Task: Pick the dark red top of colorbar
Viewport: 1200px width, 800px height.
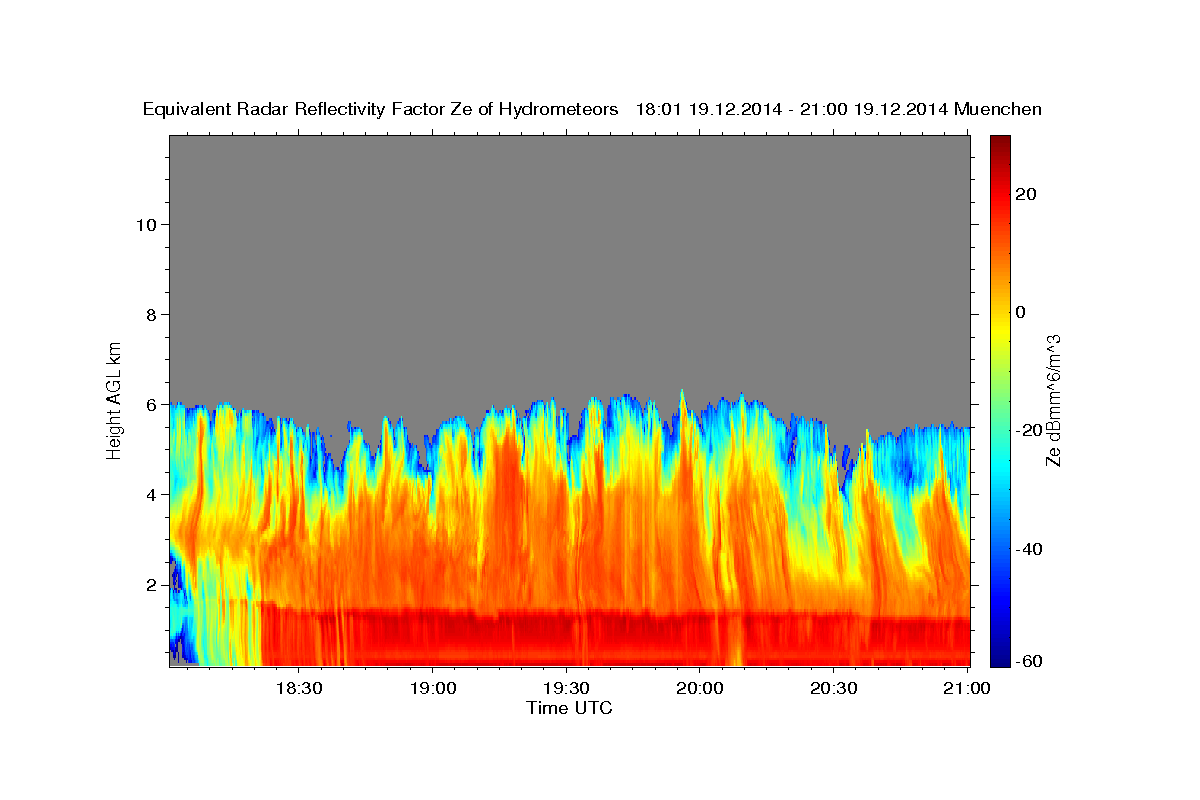Action: point(1000,142)
